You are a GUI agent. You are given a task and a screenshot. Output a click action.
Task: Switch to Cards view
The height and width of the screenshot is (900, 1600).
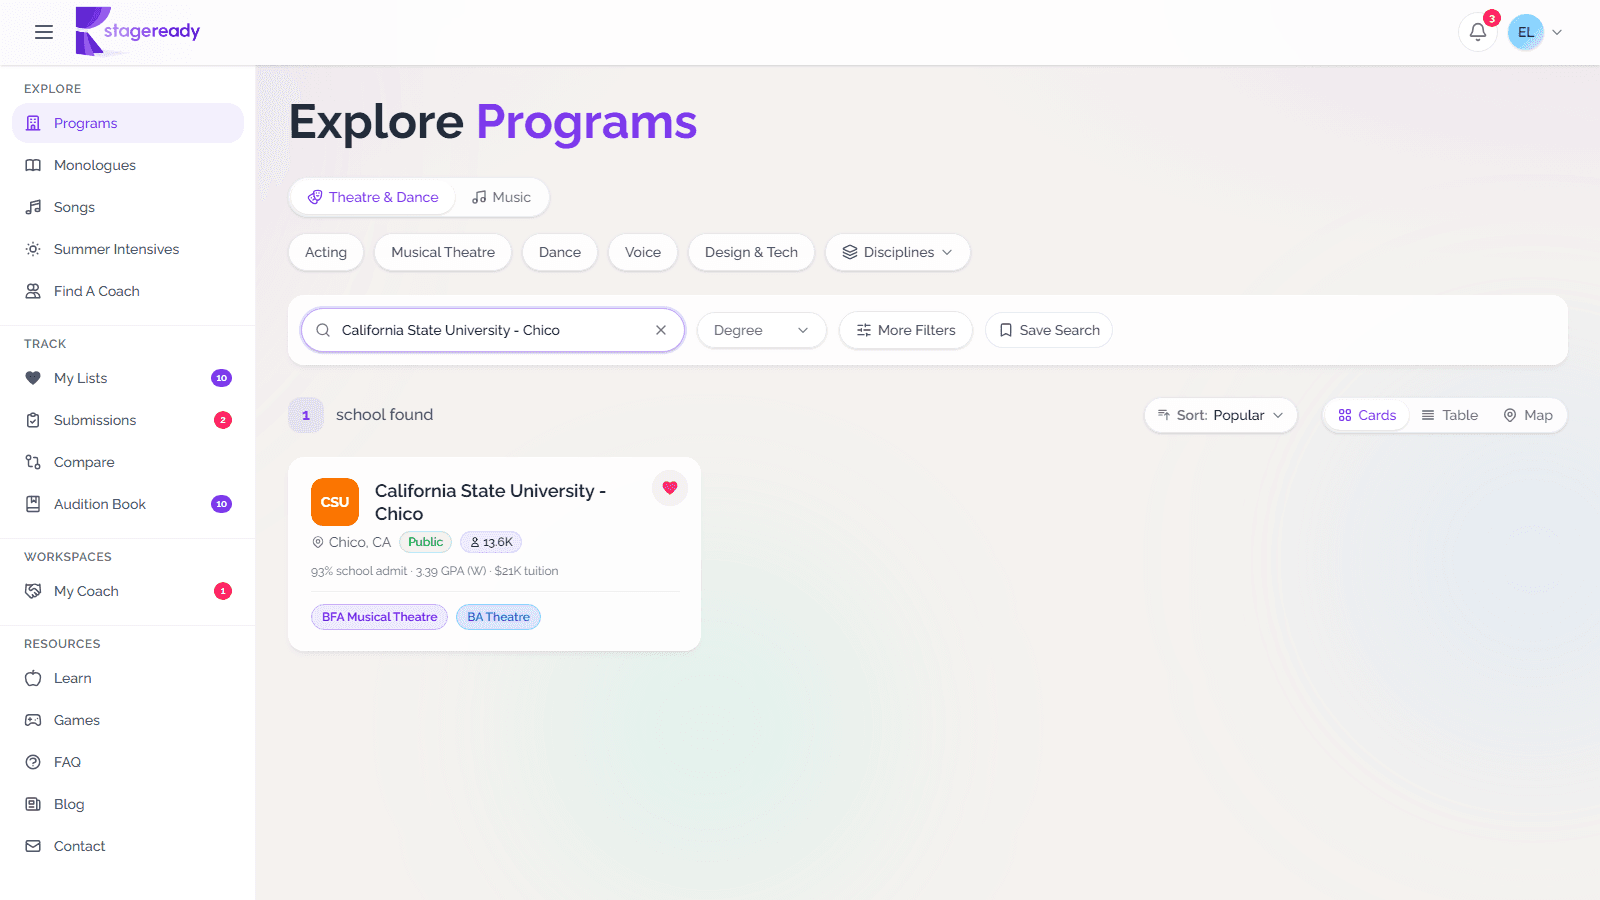(x=1367, y=415)
